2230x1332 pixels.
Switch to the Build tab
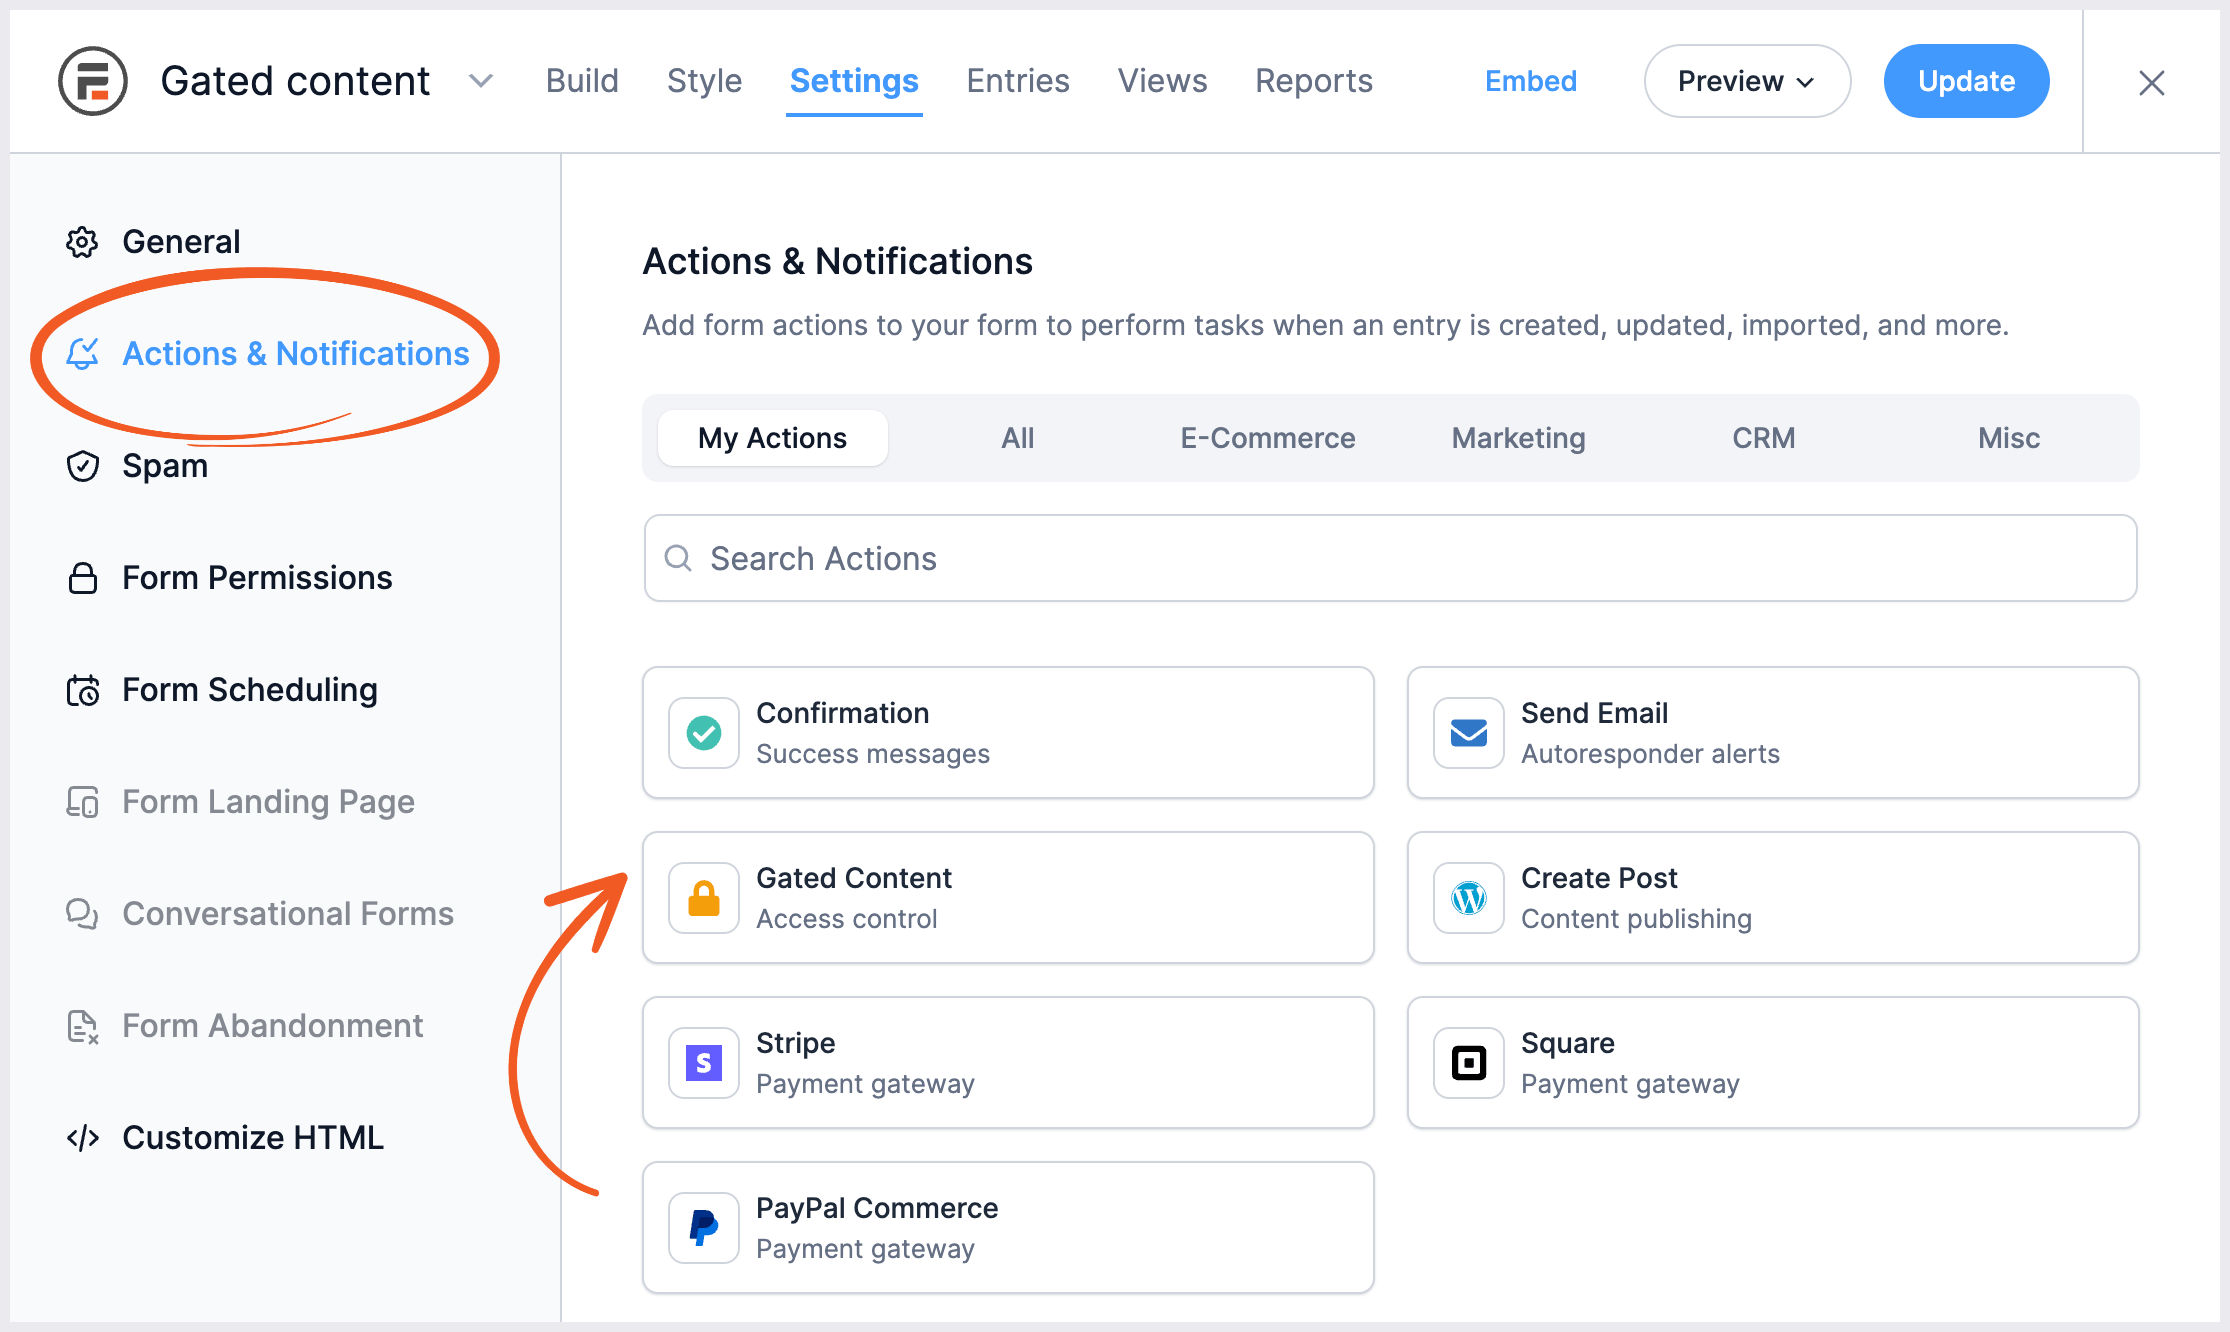(x=582, y=81)
